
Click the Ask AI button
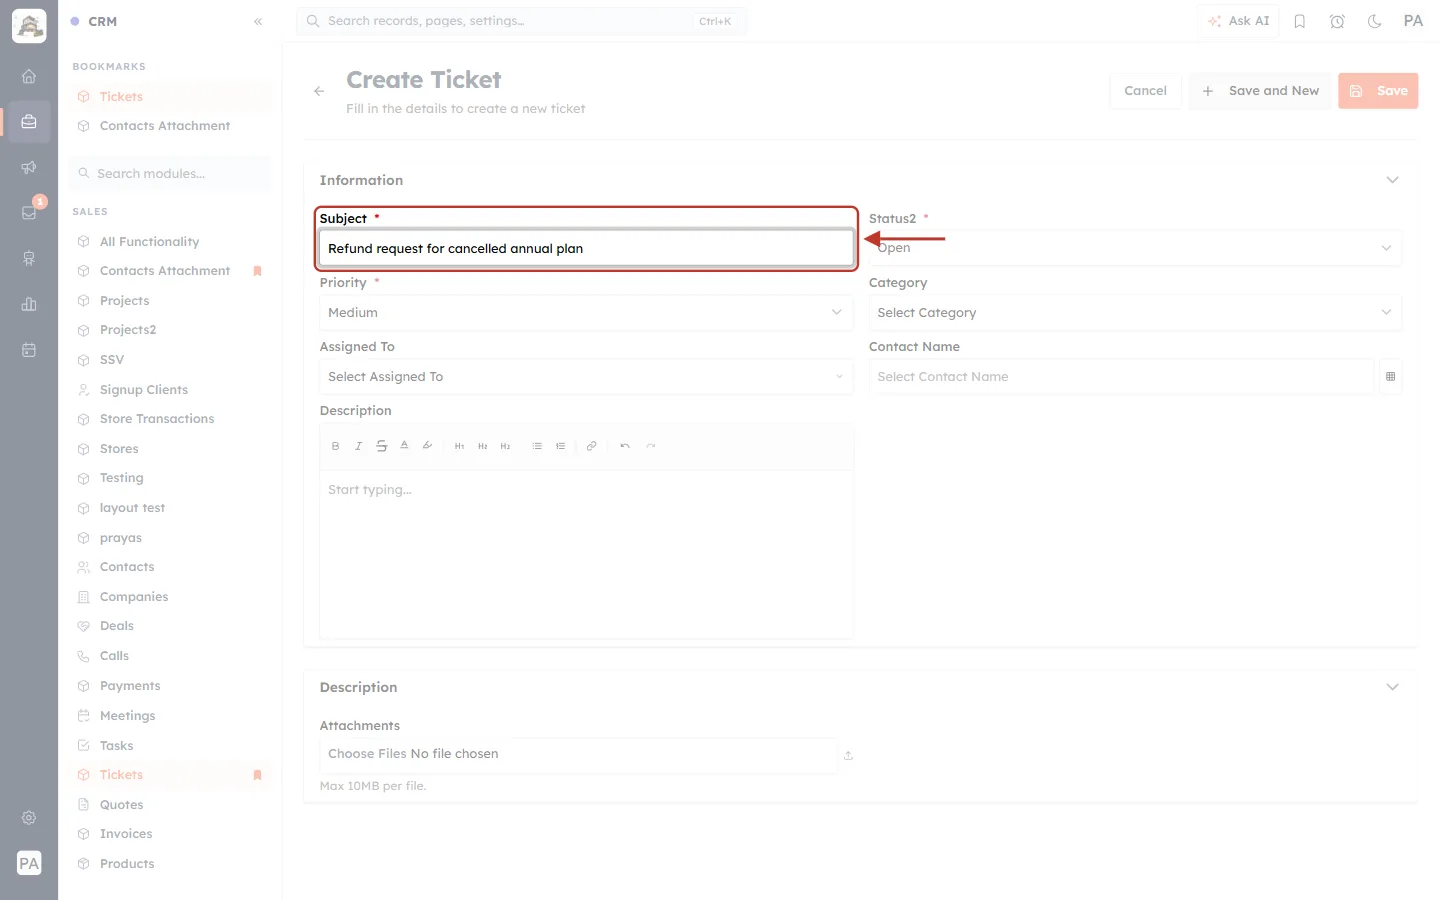(x=1238, y=21)
